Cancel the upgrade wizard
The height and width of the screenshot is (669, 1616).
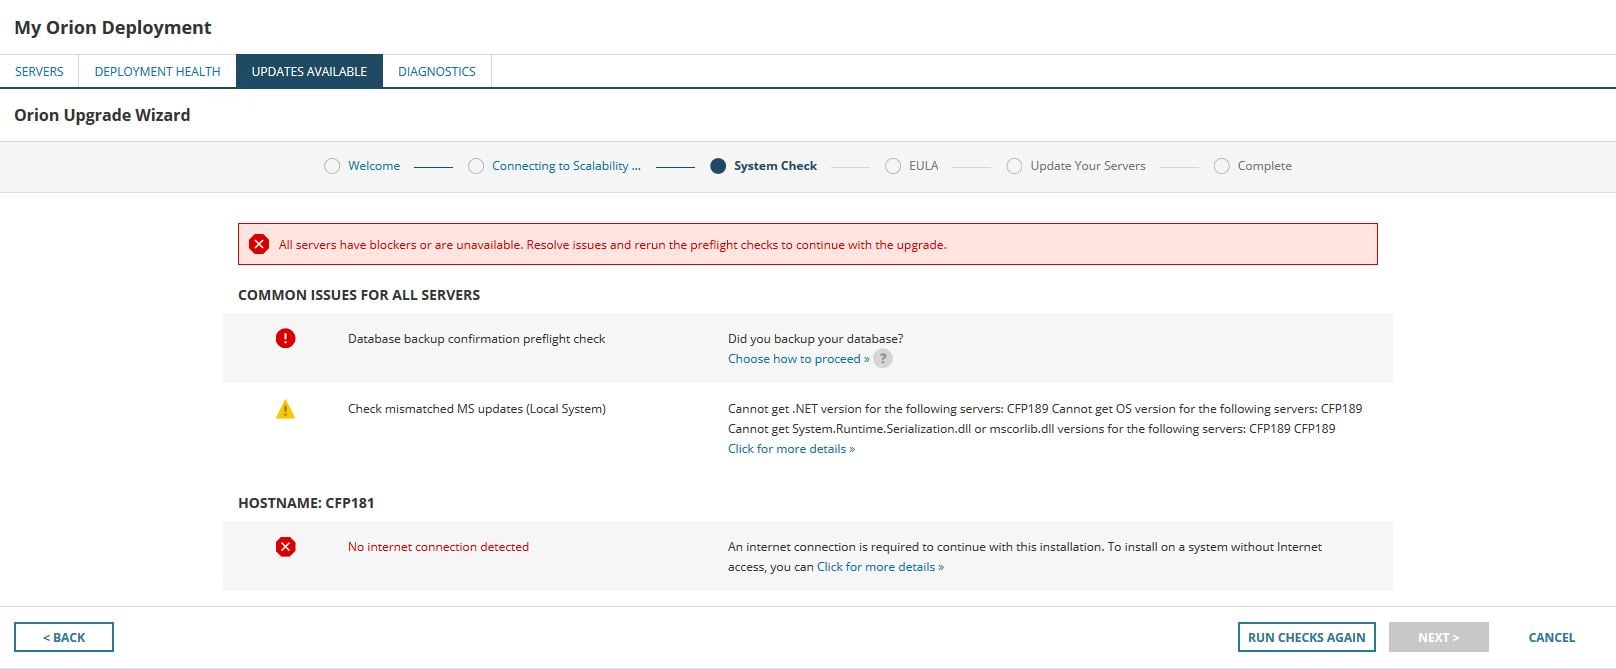click(x=1551, y=637)
